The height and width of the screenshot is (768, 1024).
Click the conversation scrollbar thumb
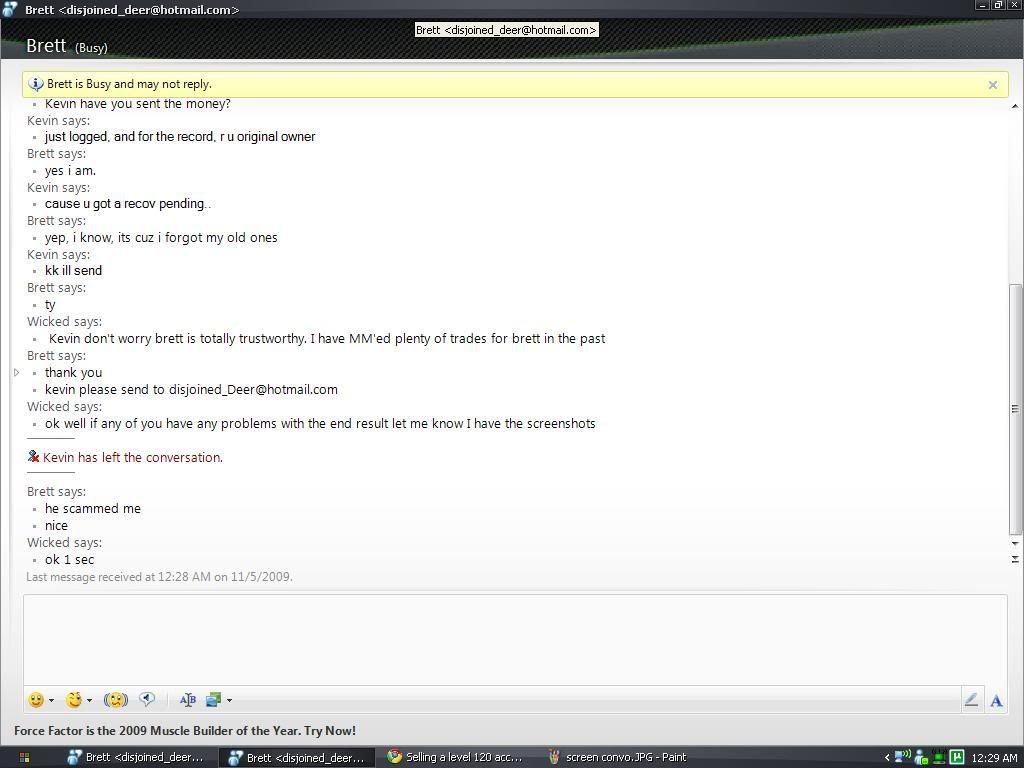tap(1015, 409)
